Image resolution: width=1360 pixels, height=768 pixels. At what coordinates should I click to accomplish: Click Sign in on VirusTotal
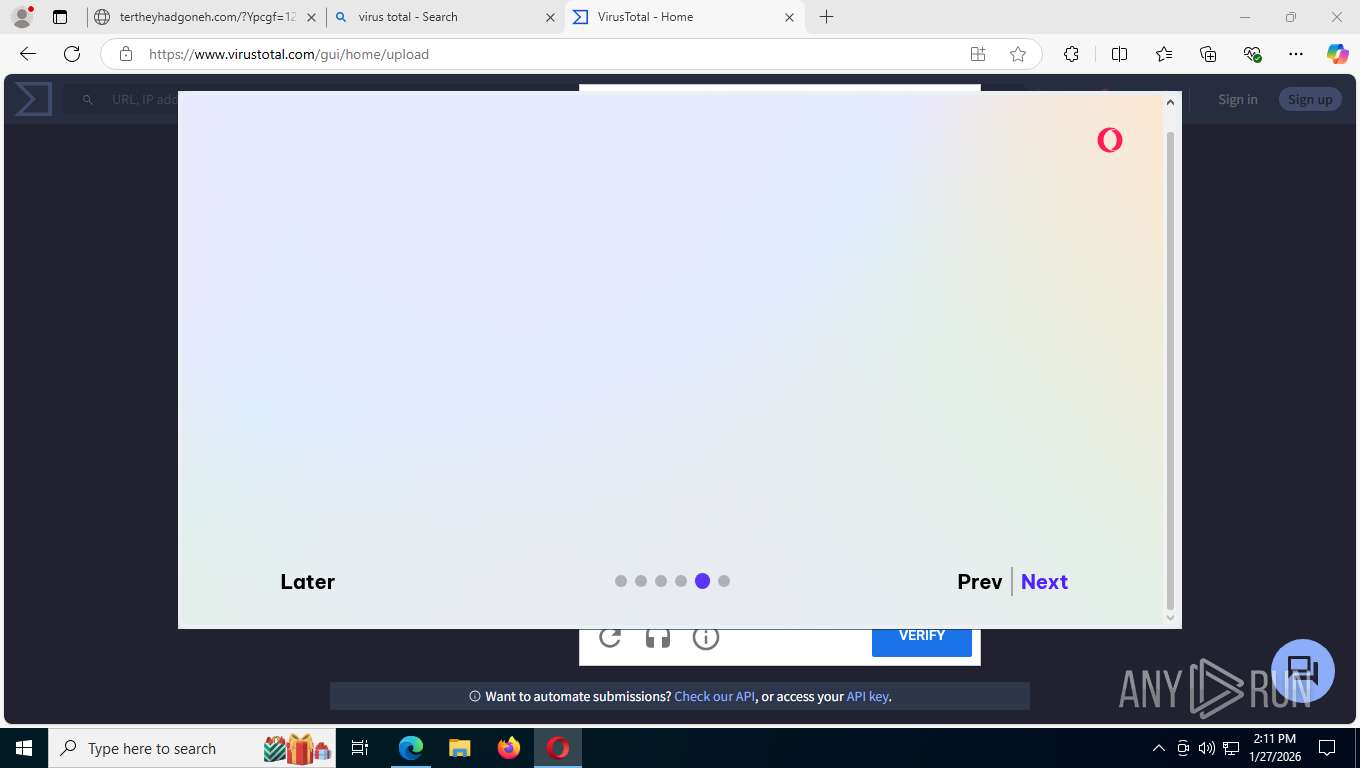pos(1238,99)
